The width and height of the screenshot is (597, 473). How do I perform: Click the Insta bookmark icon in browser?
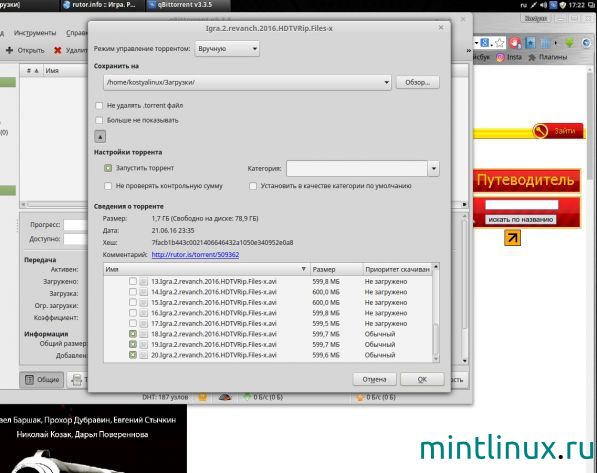point(500,58)
